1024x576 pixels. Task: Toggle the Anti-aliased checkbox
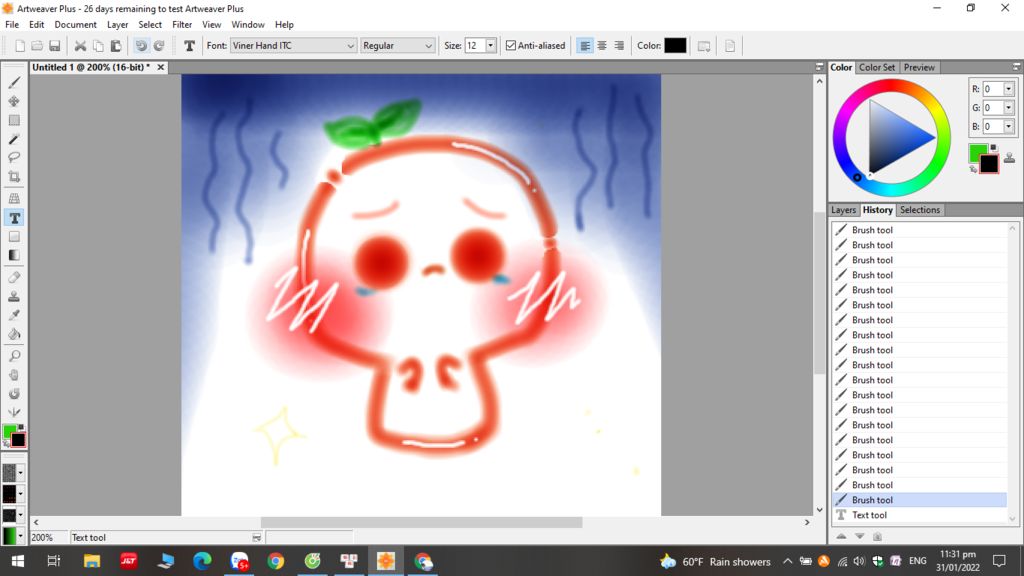pos(511,46)
